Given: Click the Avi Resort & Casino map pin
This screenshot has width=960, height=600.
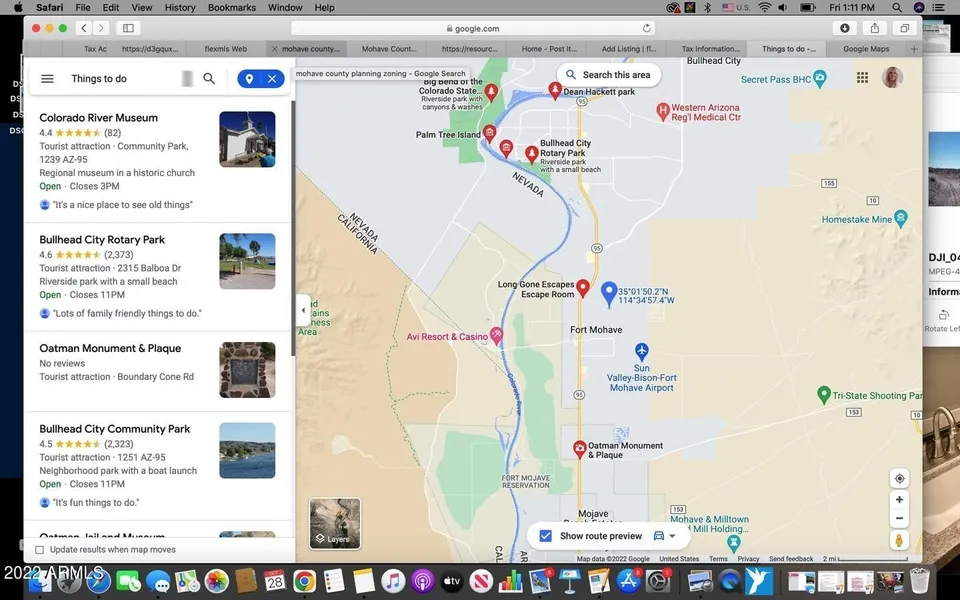Looking at the screenshot, I should click(x=497, y=336).
